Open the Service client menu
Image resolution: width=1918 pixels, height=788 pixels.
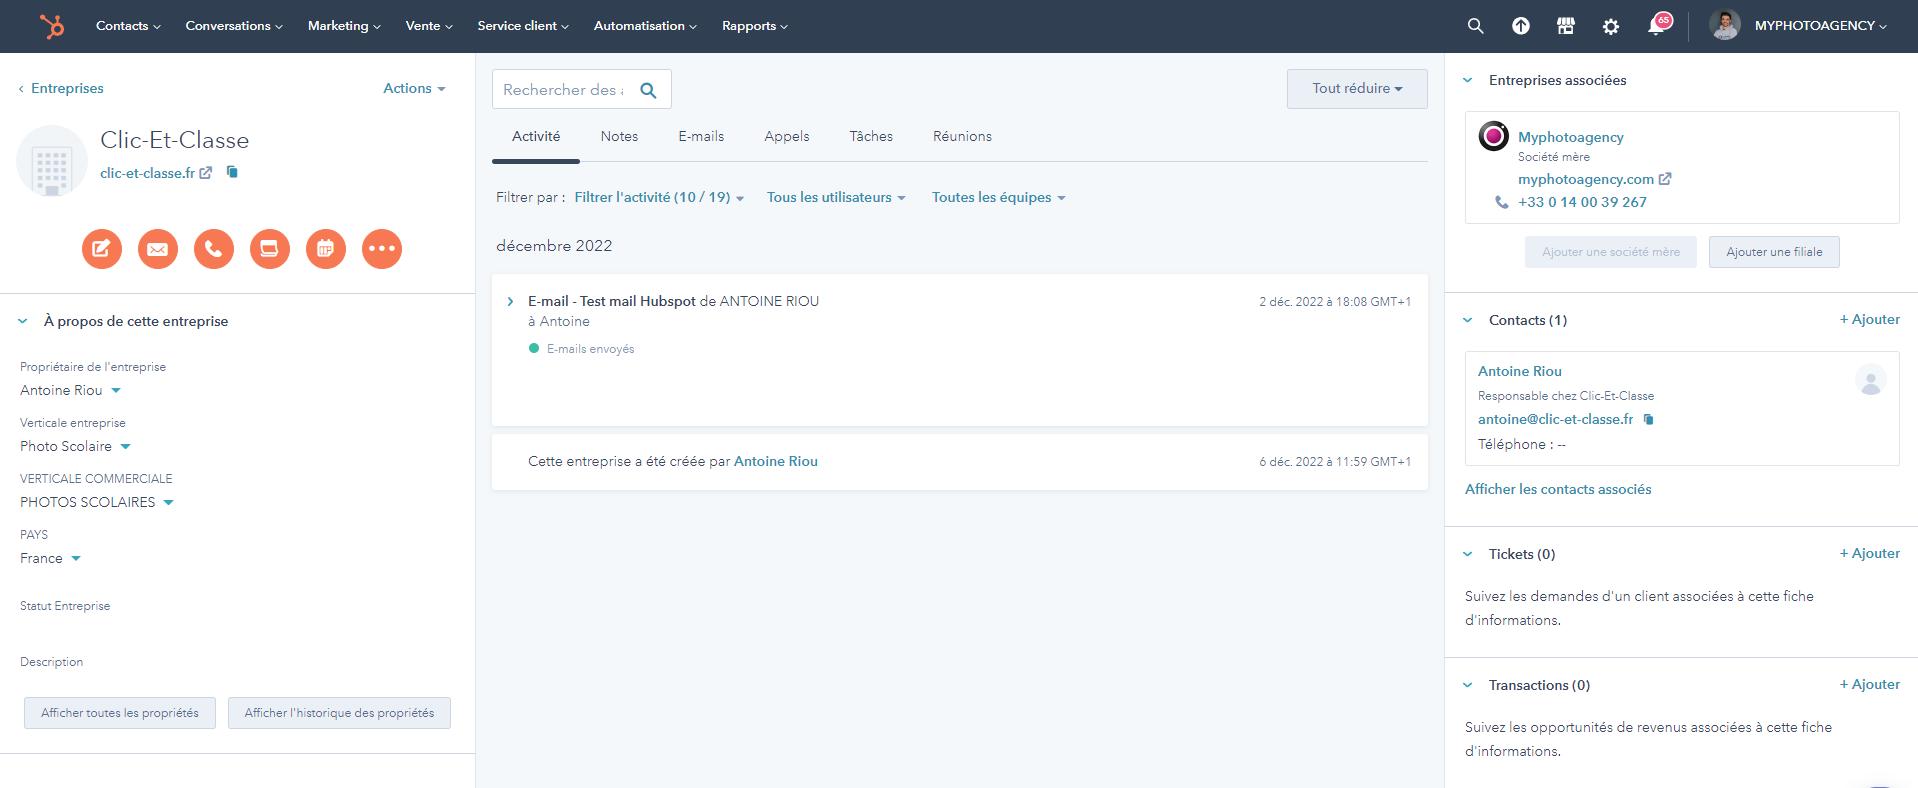click(523, 26)
